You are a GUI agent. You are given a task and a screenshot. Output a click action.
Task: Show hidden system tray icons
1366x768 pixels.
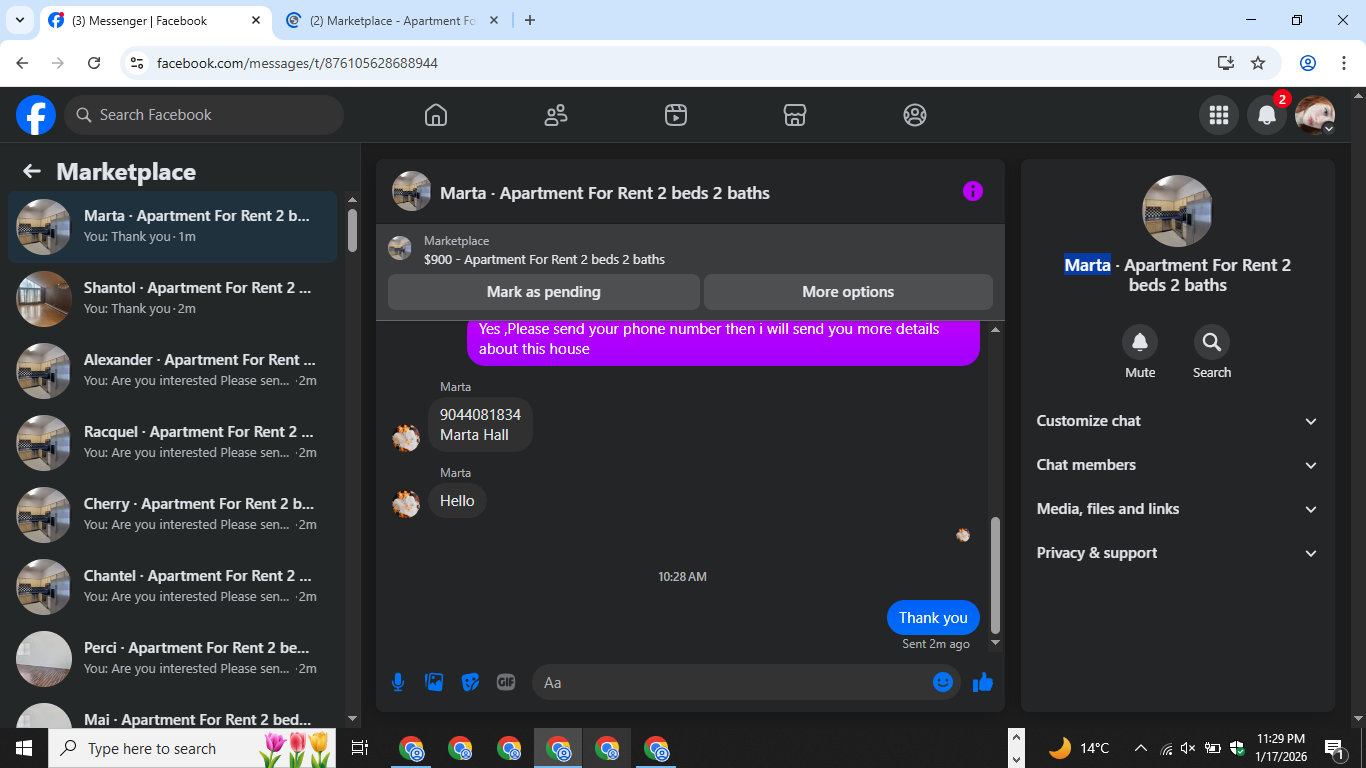click(x=1140, y=748)
